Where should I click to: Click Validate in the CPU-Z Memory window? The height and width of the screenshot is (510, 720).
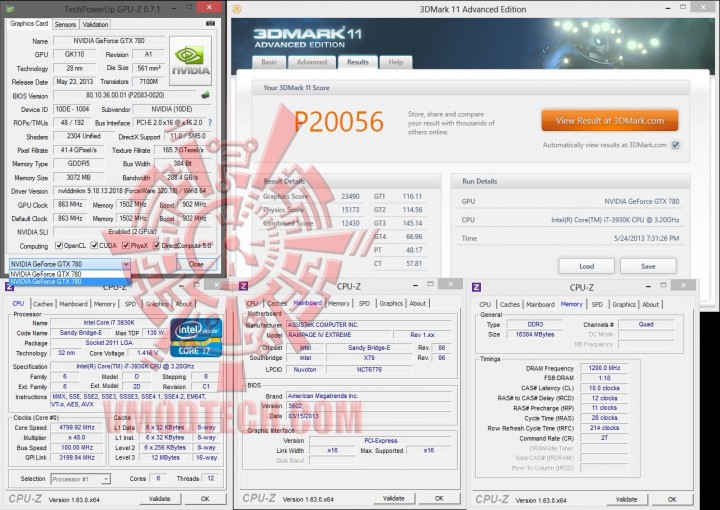click(626, 499)
